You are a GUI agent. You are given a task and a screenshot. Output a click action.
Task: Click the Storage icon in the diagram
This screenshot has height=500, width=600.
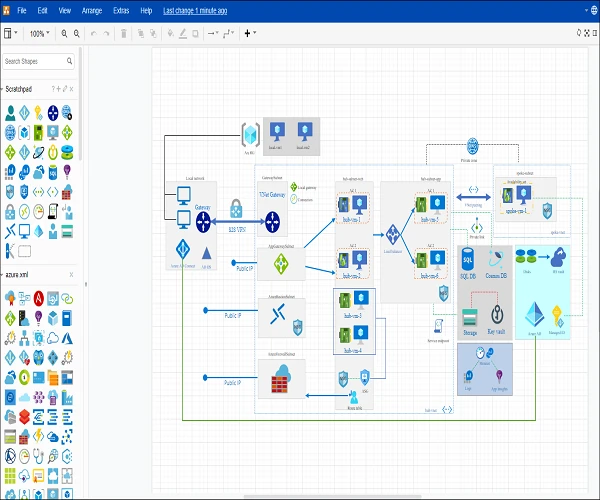470,317
